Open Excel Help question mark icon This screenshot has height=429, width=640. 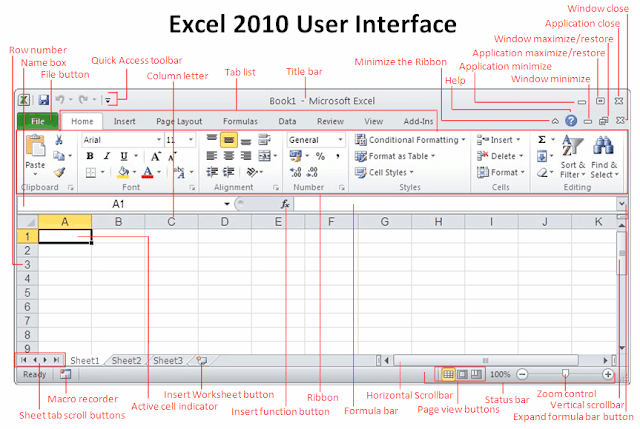(x=571, y=120)
